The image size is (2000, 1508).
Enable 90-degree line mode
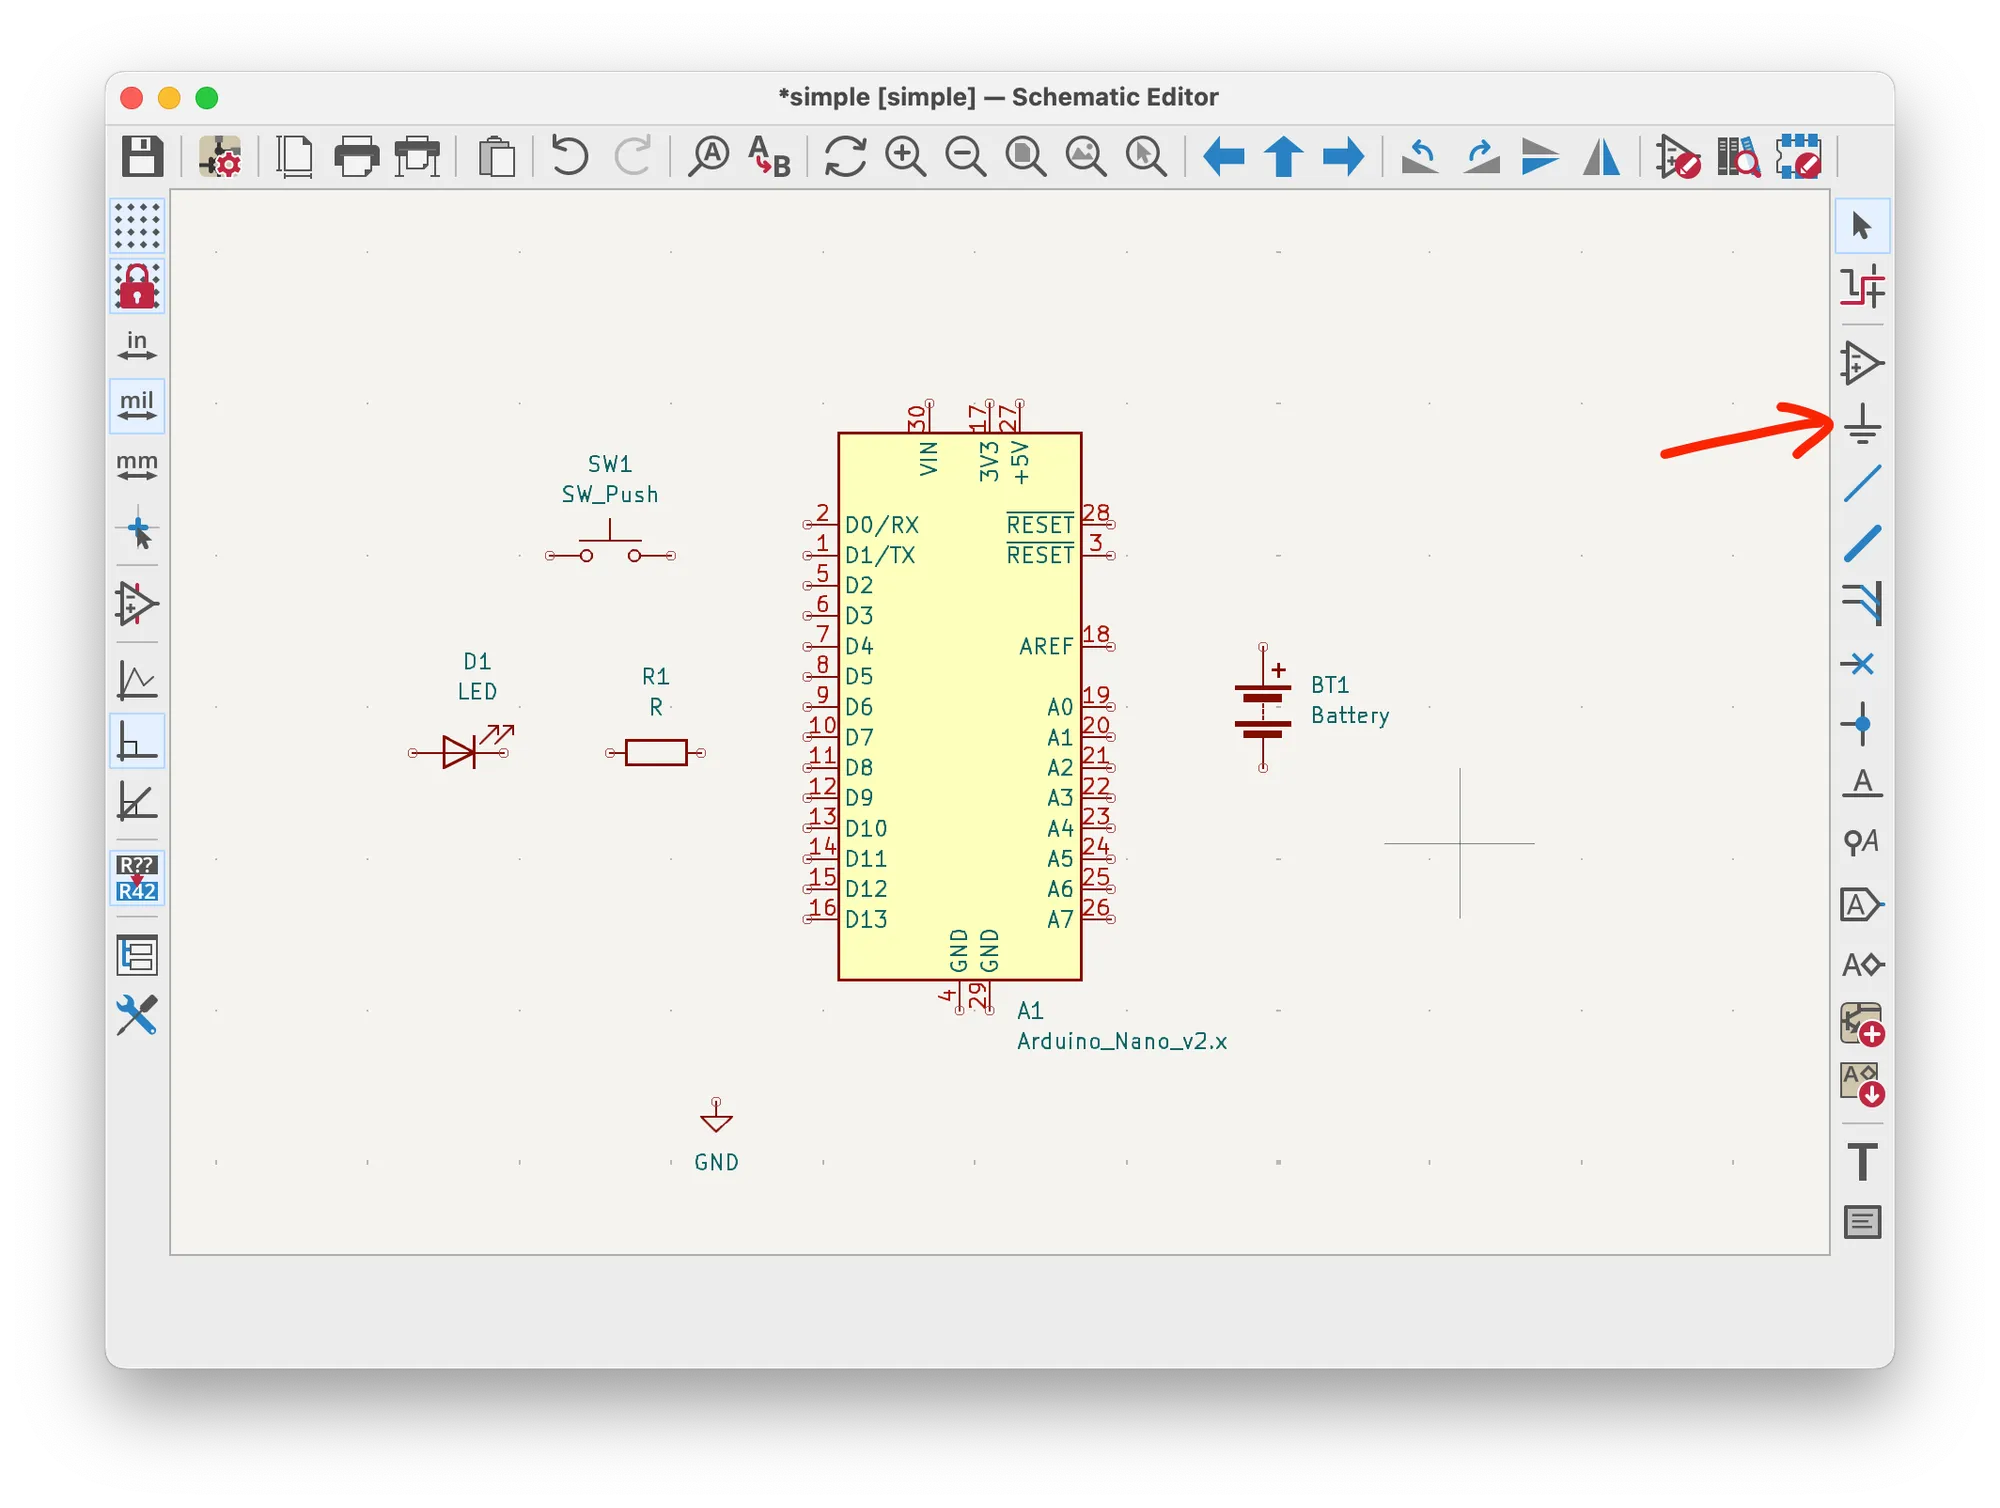[137, 742]
